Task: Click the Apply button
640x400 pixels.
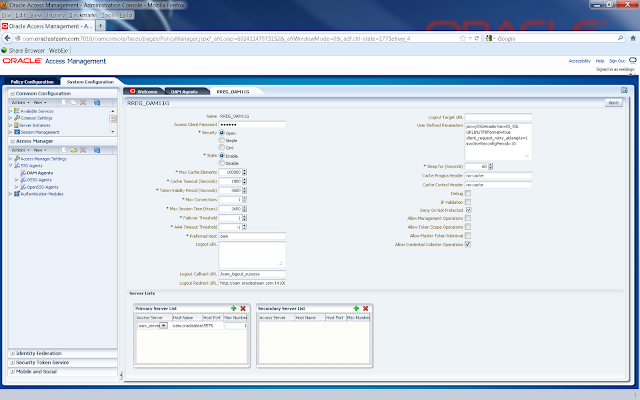Action: [613, 103]
